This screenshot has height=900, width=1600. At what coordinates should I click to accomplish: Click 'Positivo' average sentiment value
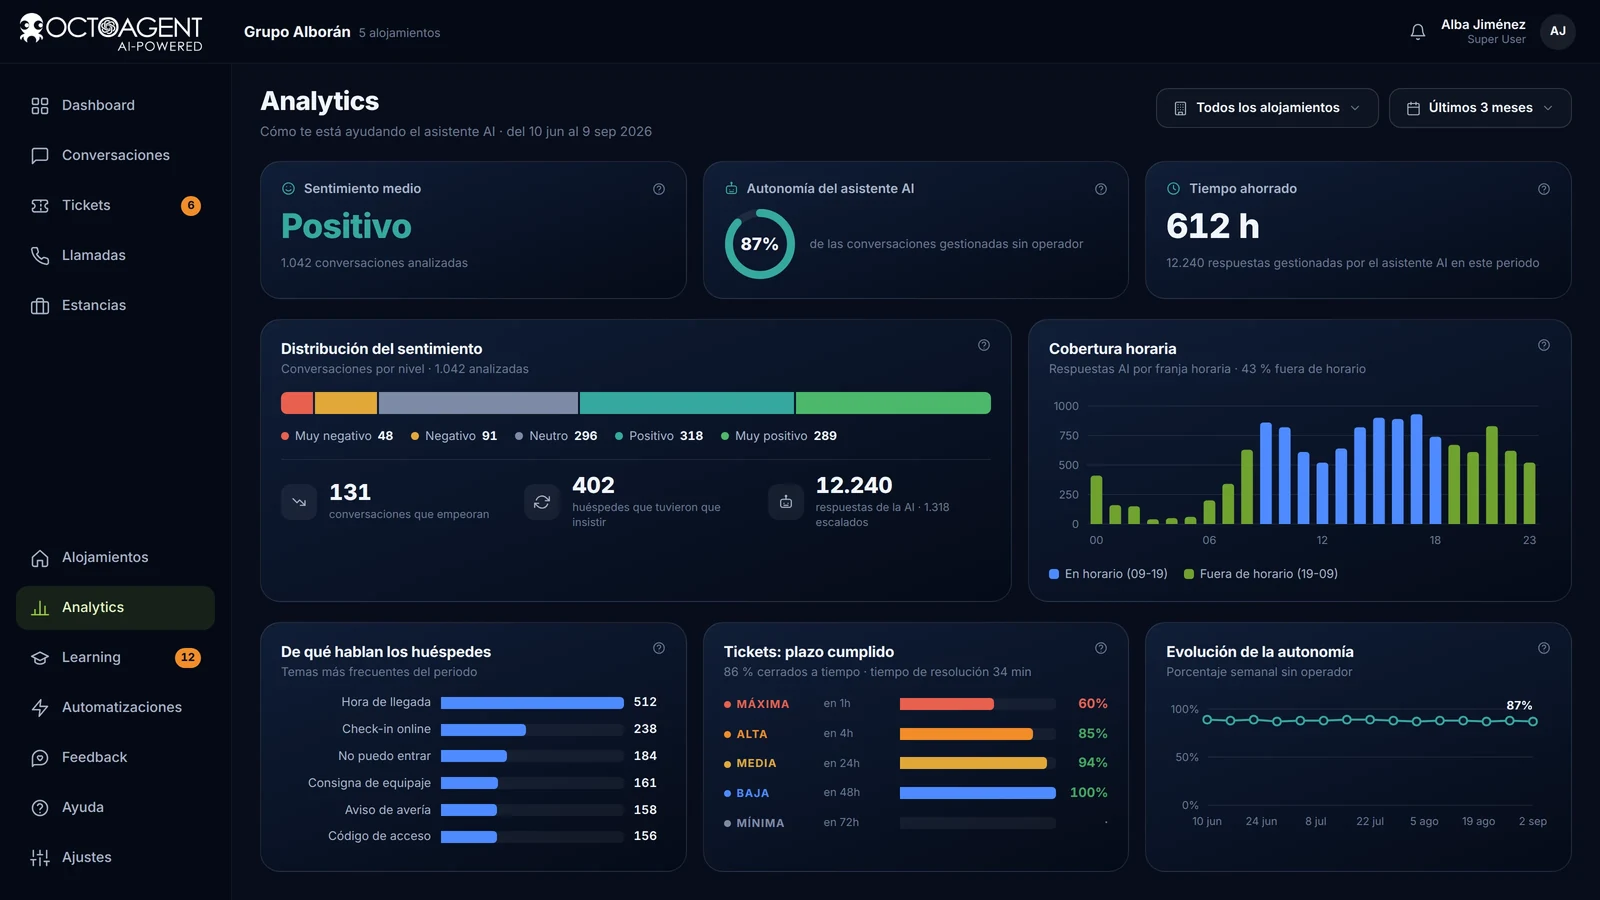click(x=346, y=227)
